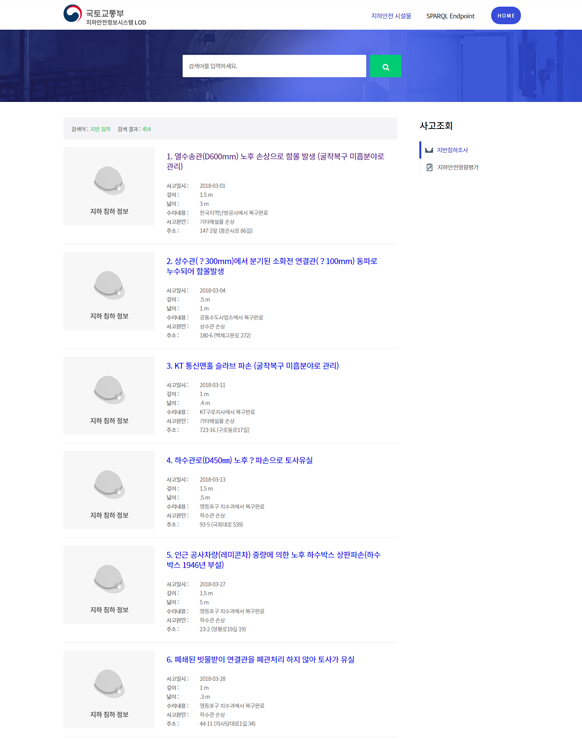This screenshot has width=582, height=741.
Task: Click helmet thumbnail for result 4 하수관로
Action: tap(109, 490)
